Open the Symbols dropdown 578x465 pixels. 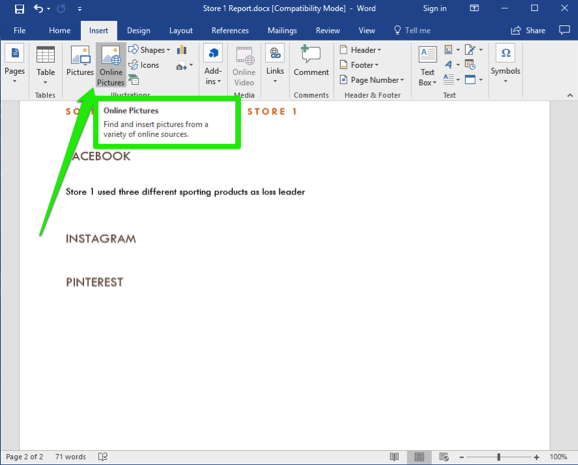coord(506,64)
